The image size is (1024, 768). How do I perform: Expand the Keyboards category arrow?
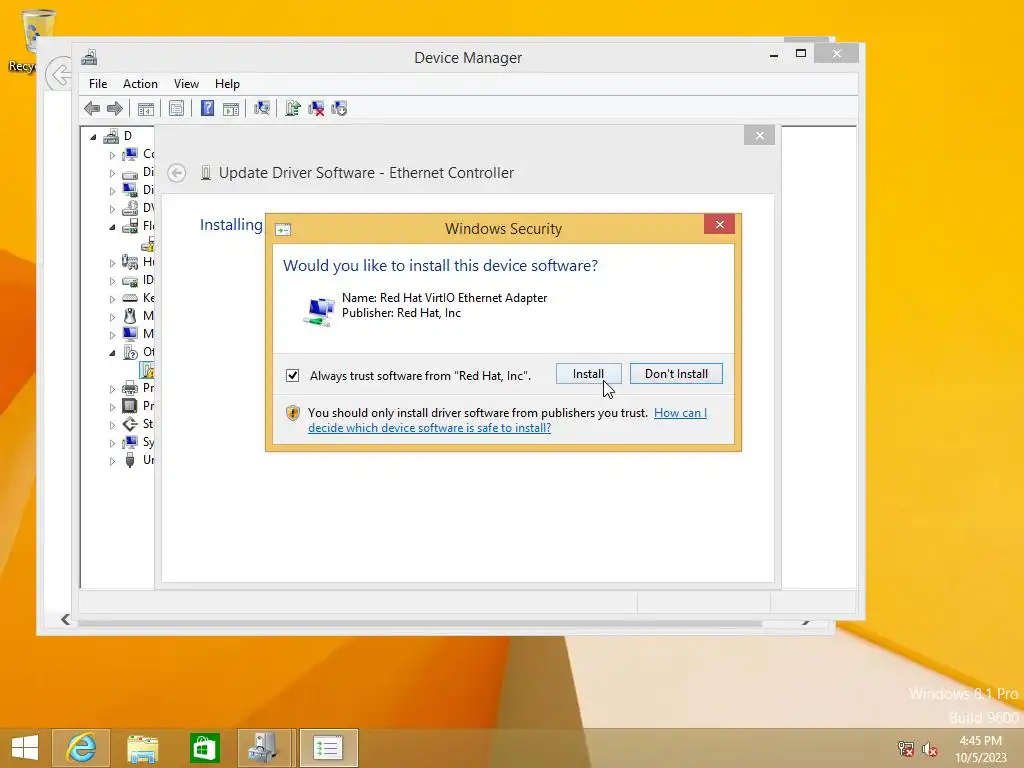pos(112,299)
